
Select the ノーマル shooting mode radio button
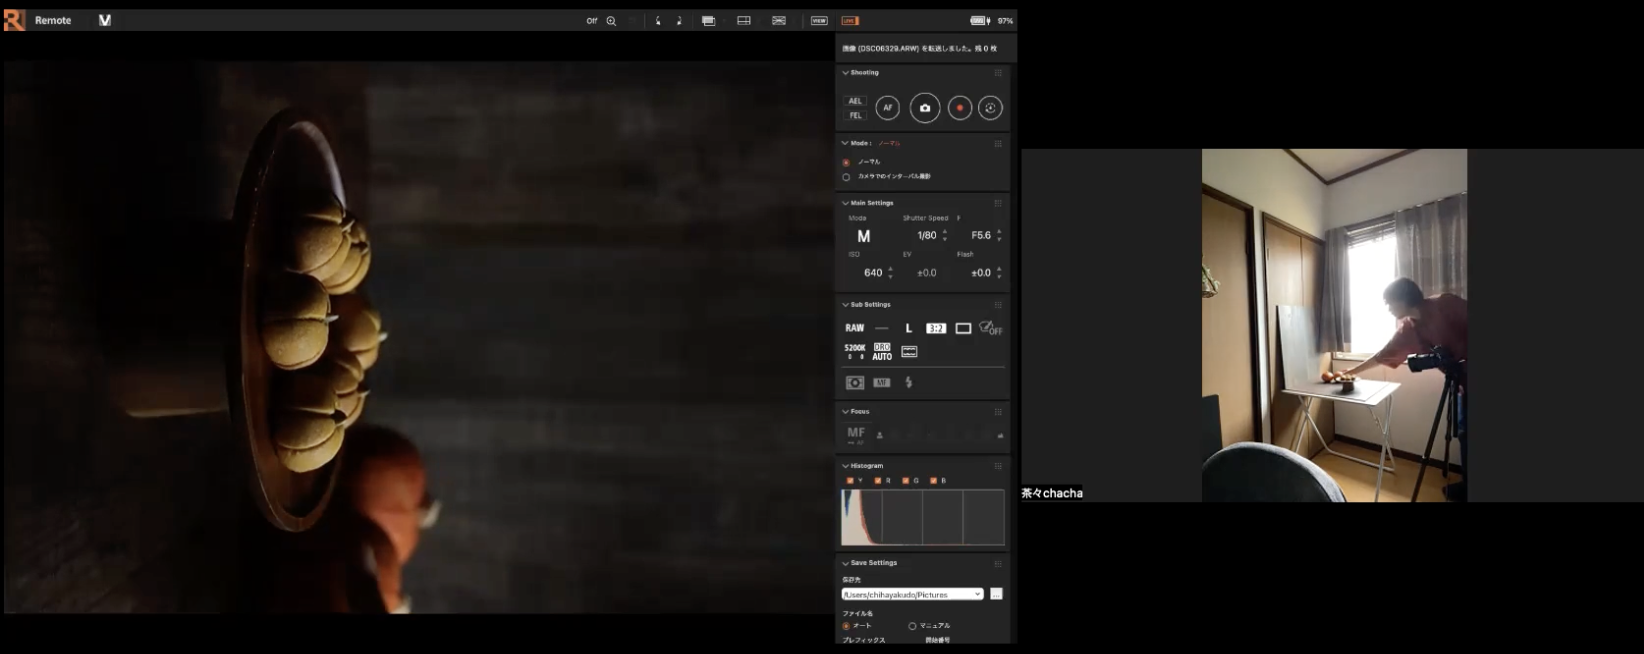point(846,162)
